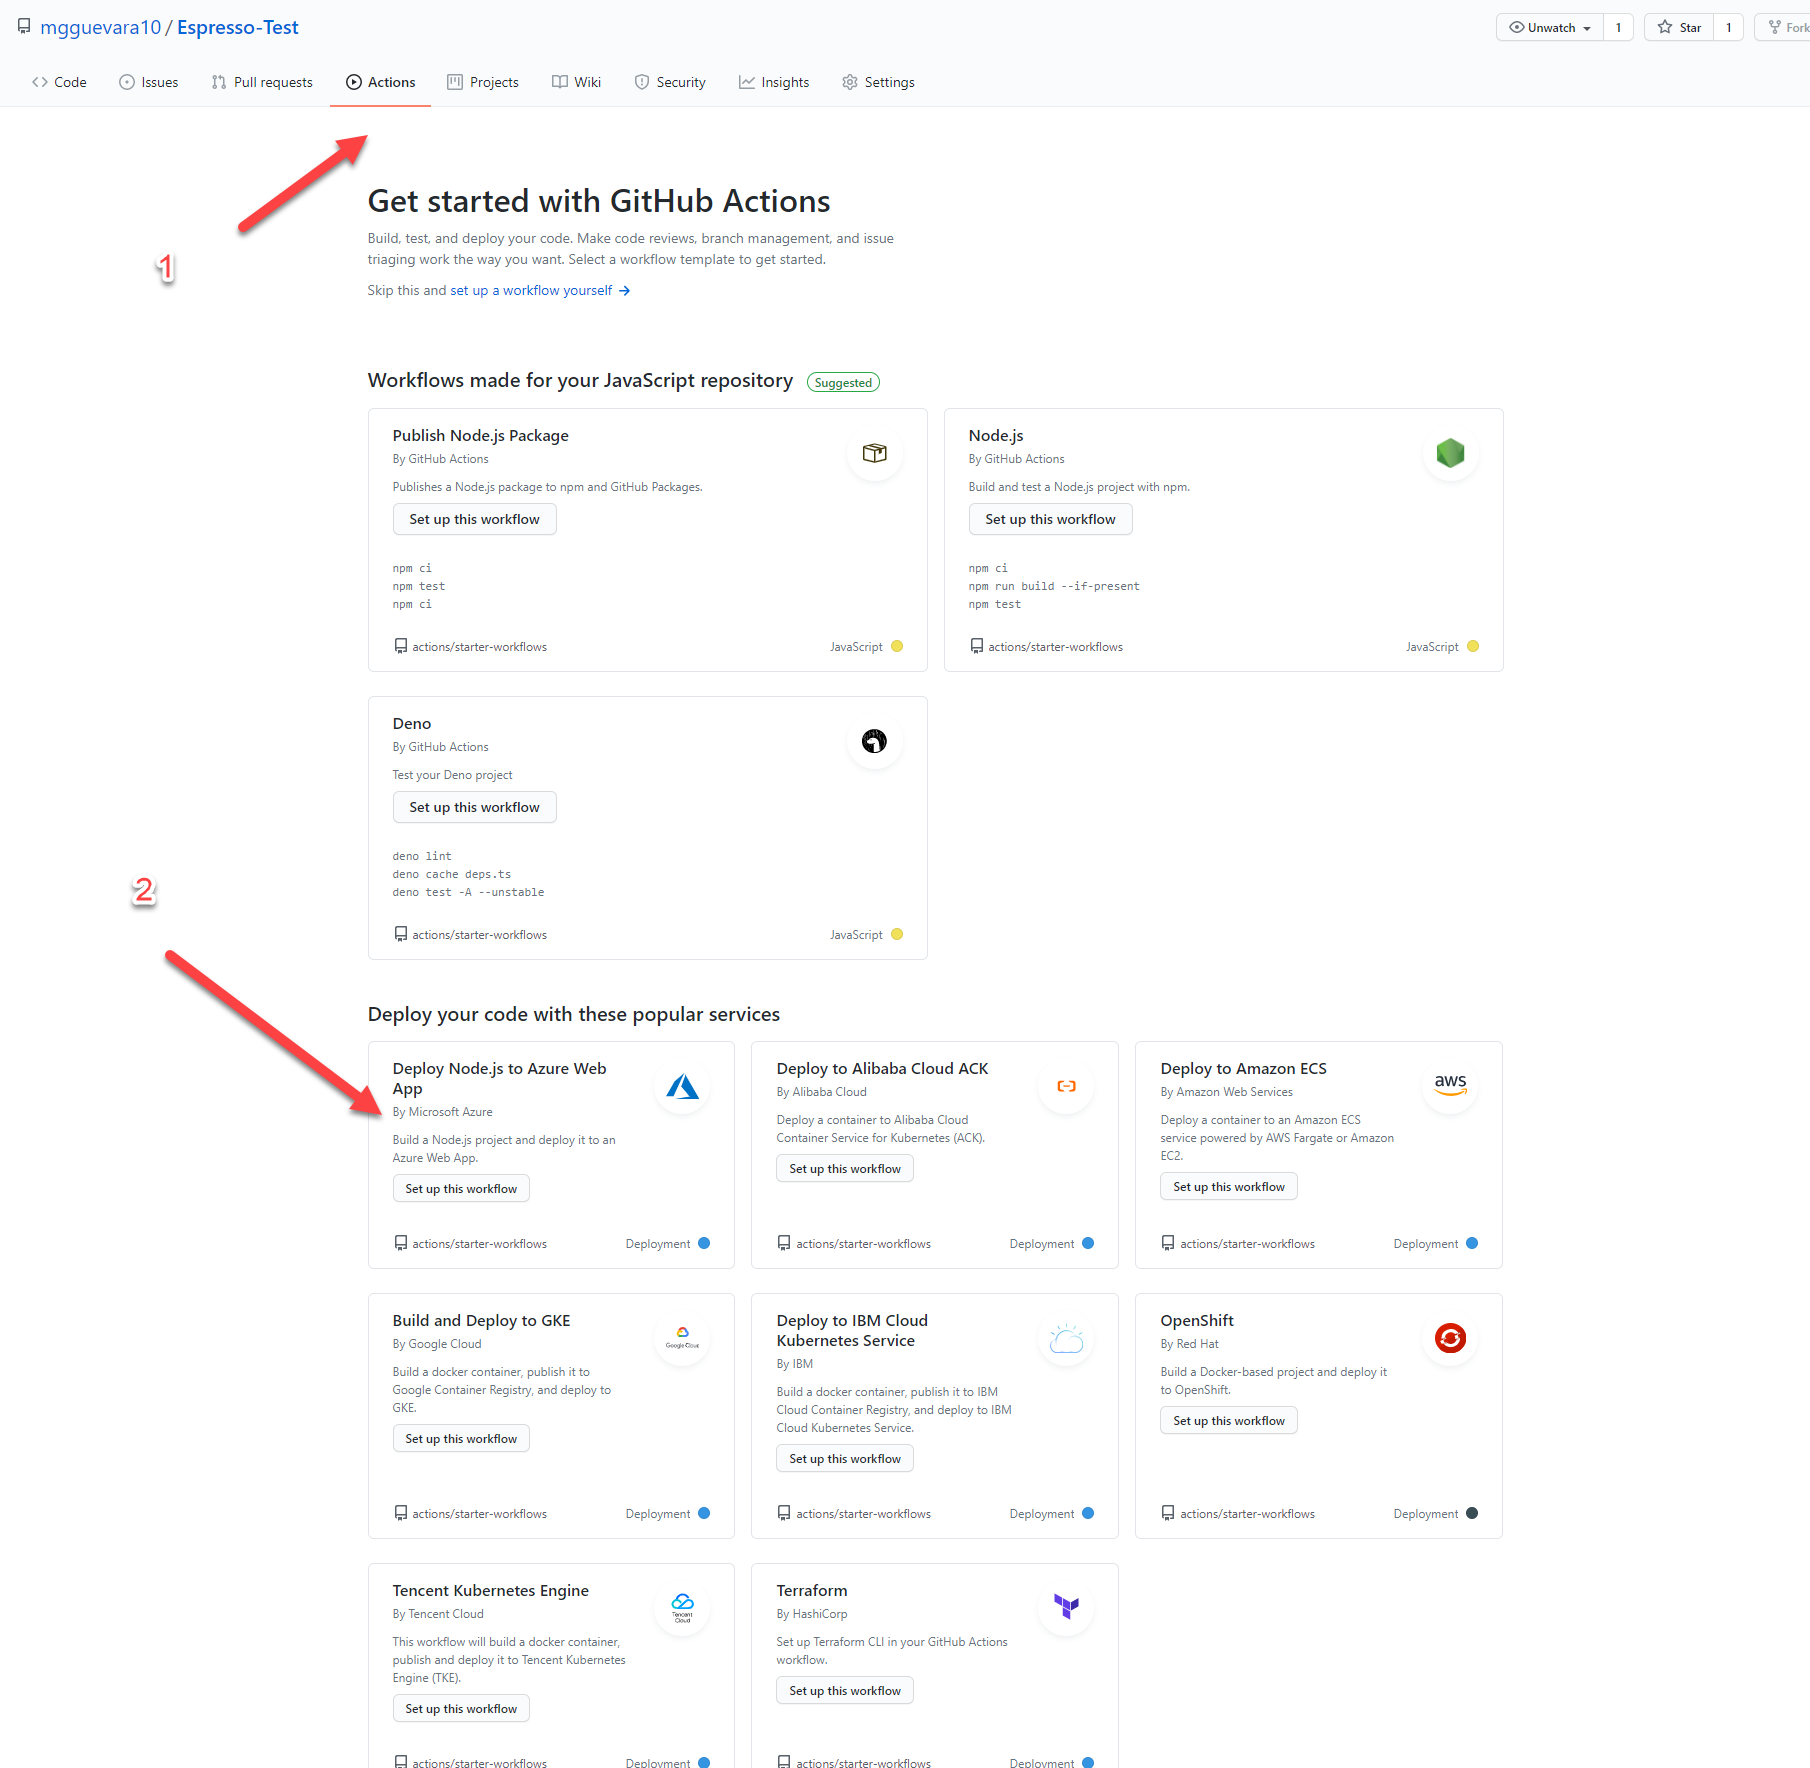Screen dimensions: 1810x1768
Task: Open the Wiki tab
Action: 576,82
